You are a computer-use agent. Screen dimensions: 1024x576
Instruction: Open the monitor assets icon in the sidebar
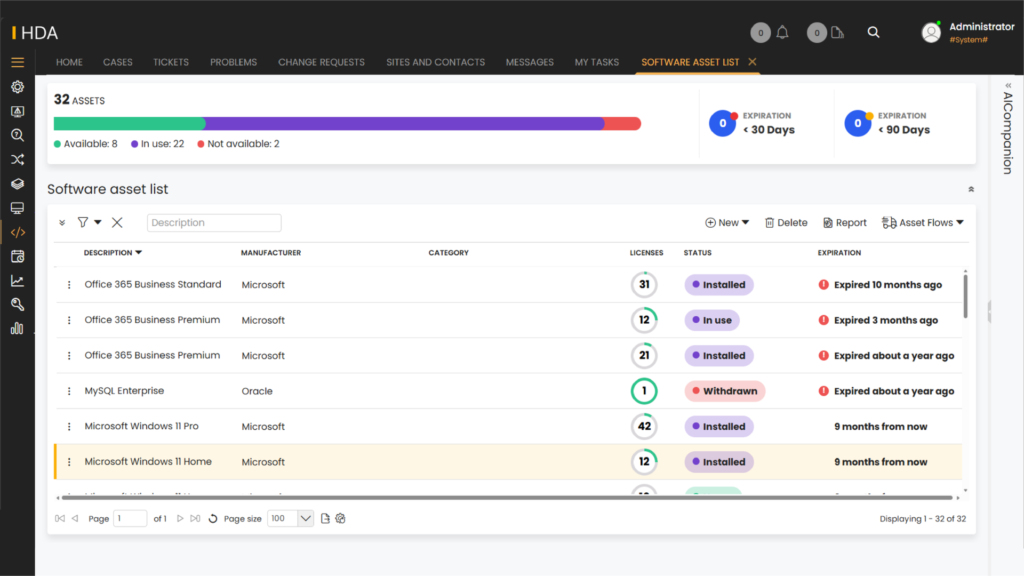(18, 208)
